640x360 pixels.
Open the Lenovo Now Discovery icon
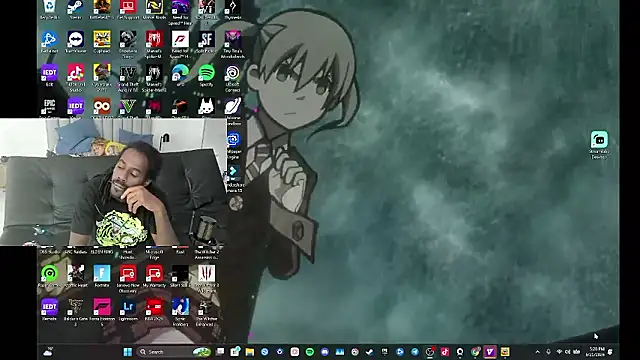pyautogui.click(x=128, y=279)
